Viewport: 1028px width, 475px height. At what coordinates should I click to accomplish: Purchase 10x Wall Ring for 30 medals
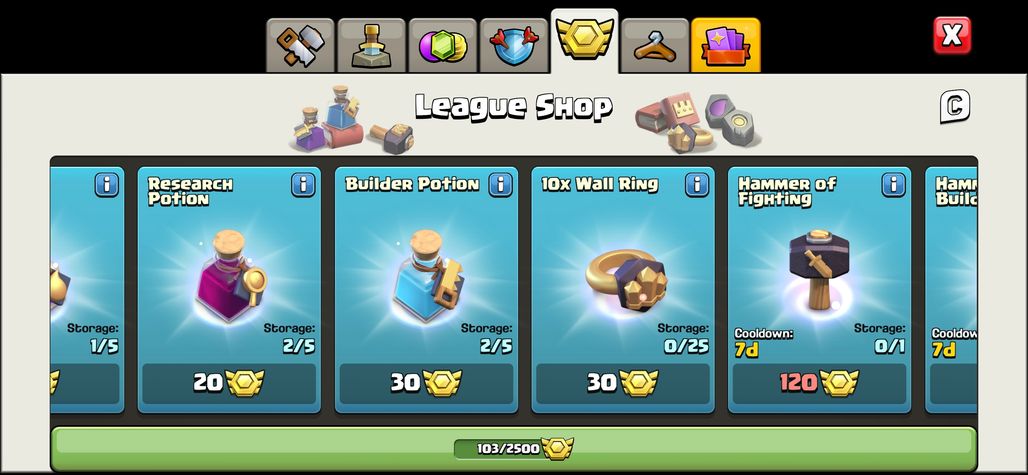click(x=623, y=383)
